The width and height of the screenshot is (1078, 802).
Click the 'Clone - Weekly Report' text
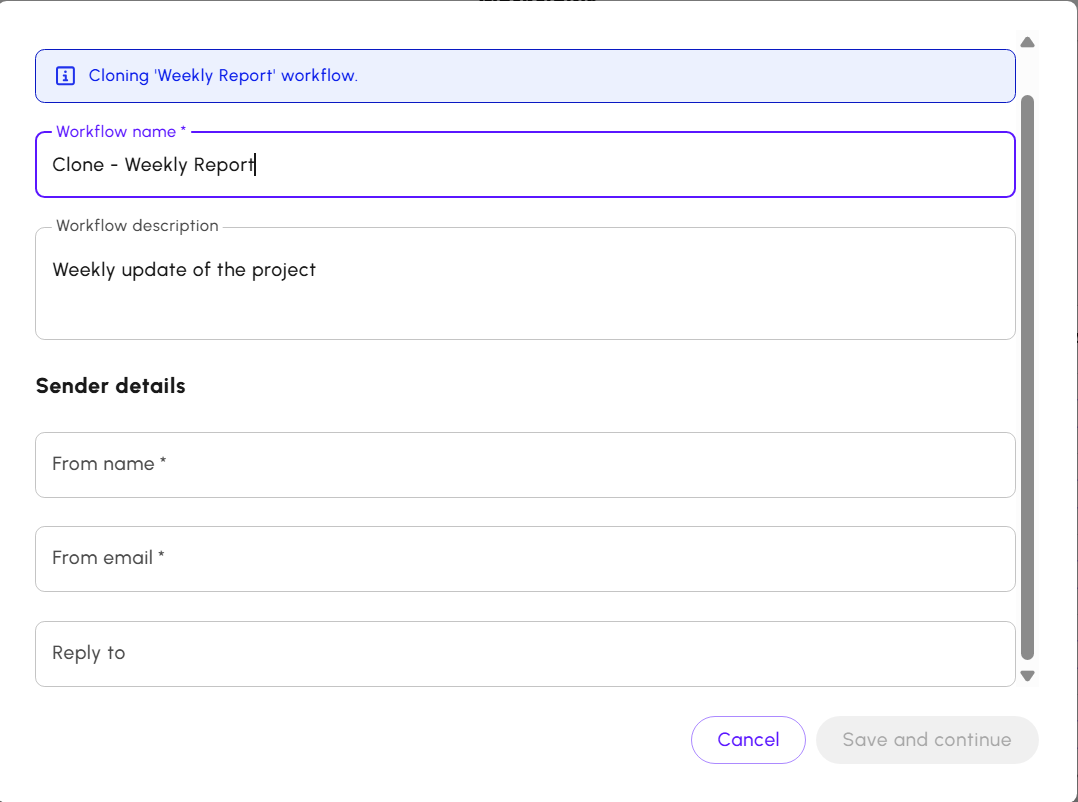point(153,165)
